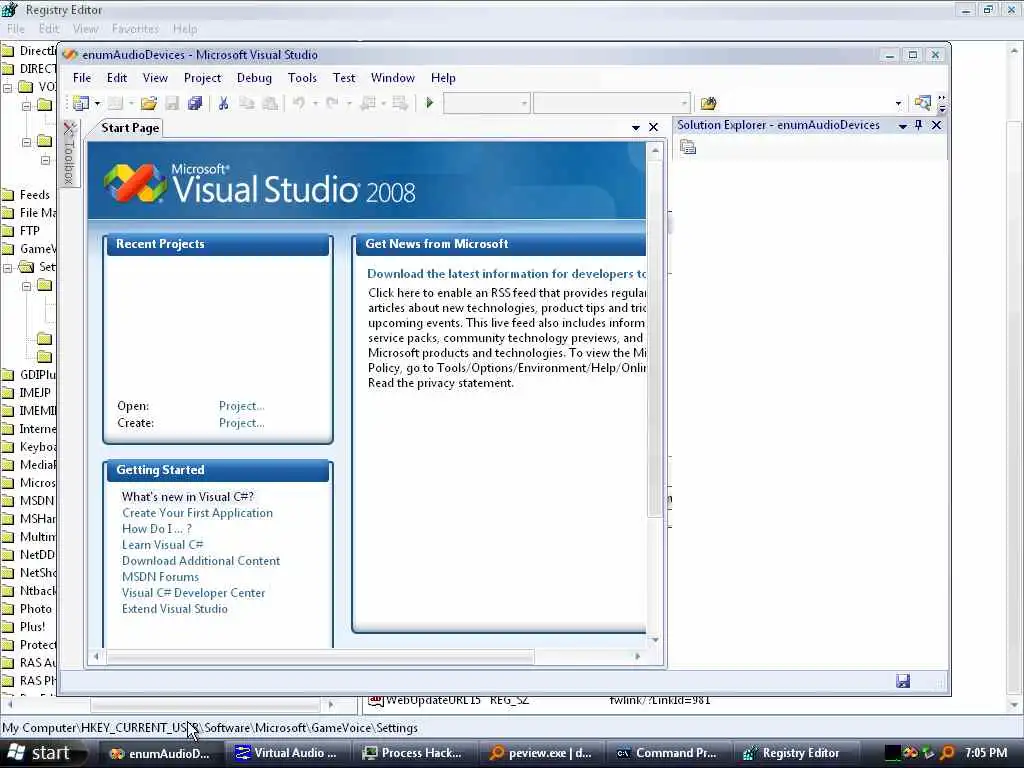1024x768 pixels.
Task: Open the Tools menu
Action: 302,78
